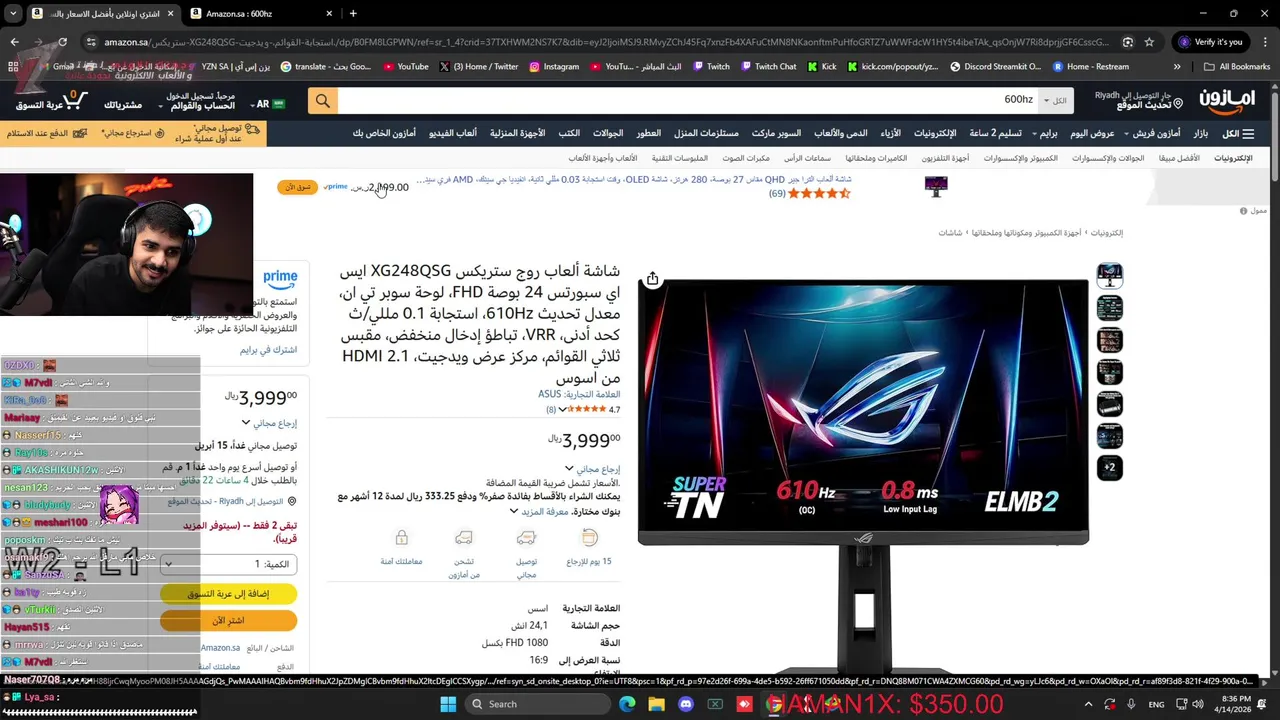1280x720 pixels.
Task: Click the browser Back arrow
Action: click(x=14, y=42)
